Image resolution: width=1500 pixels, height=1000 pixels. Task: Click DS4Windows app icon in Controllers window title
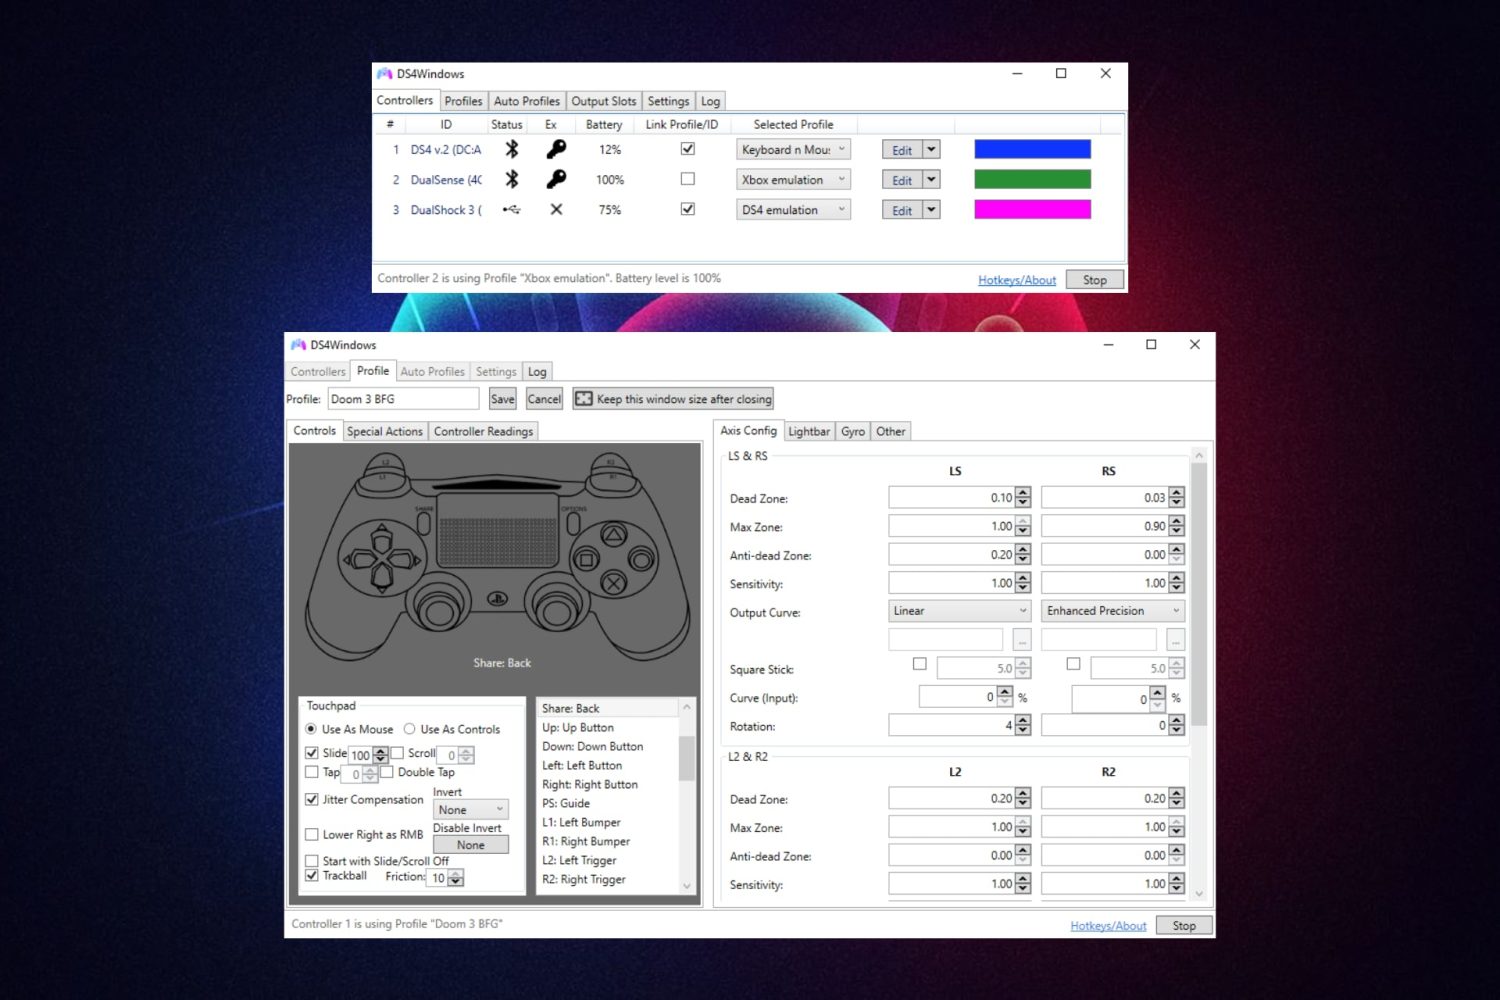point(385,73)
